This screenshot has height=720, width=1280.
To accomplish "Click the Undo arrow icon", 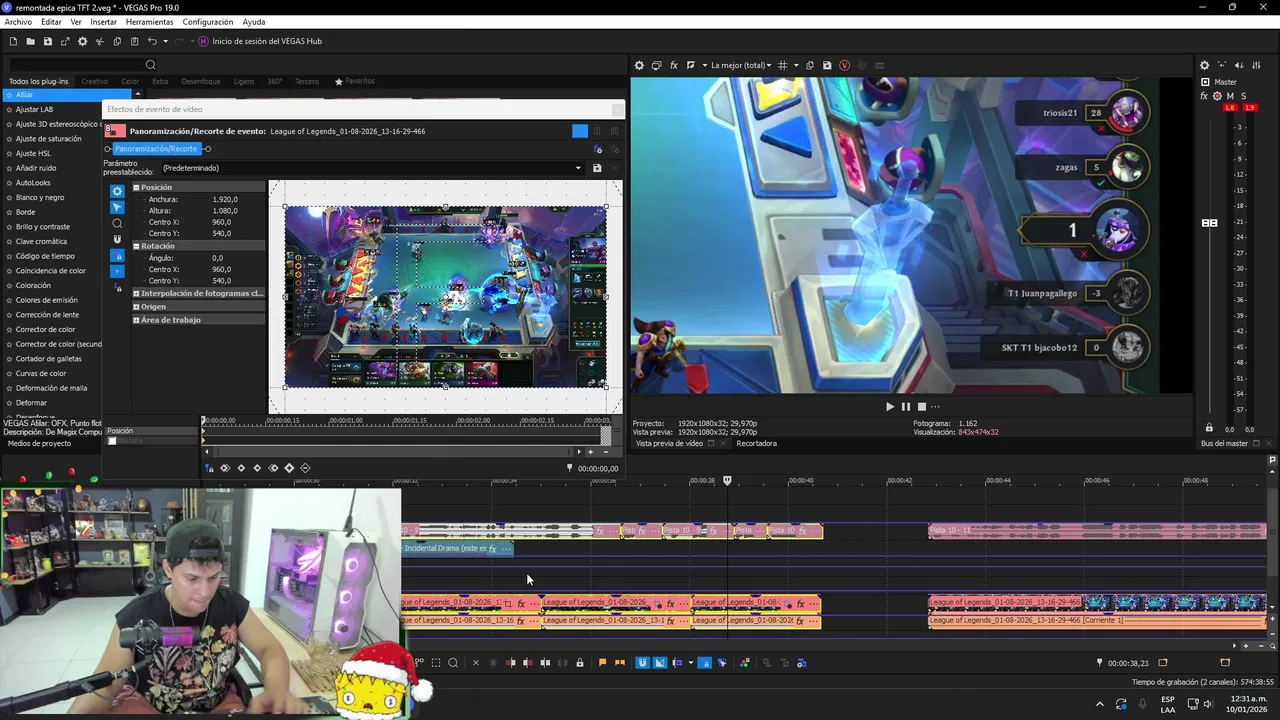I will click(152, 41).
